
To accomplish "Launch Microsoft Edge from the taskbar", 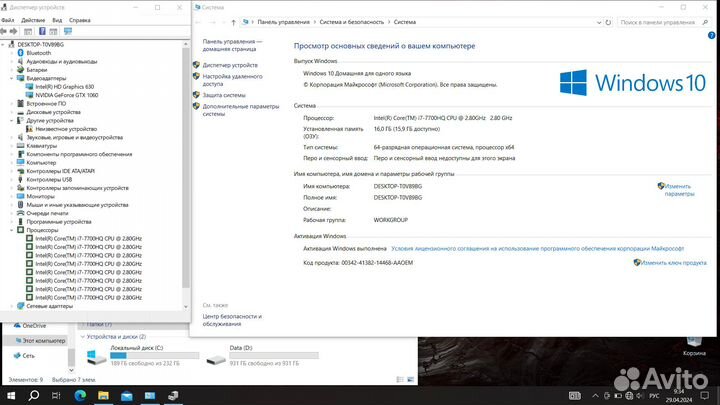I will [x=80, y=395].
